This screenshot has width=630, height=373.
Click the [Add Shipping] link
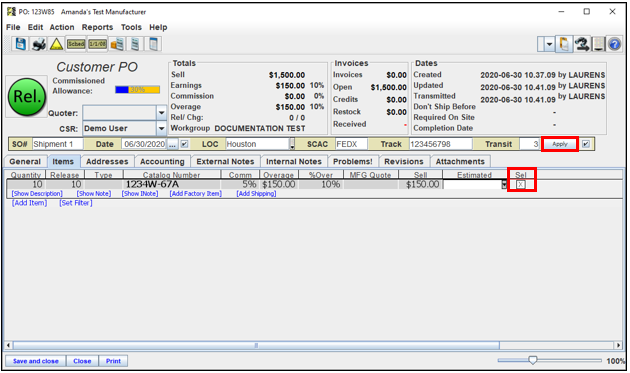click(x=256, y=194)
